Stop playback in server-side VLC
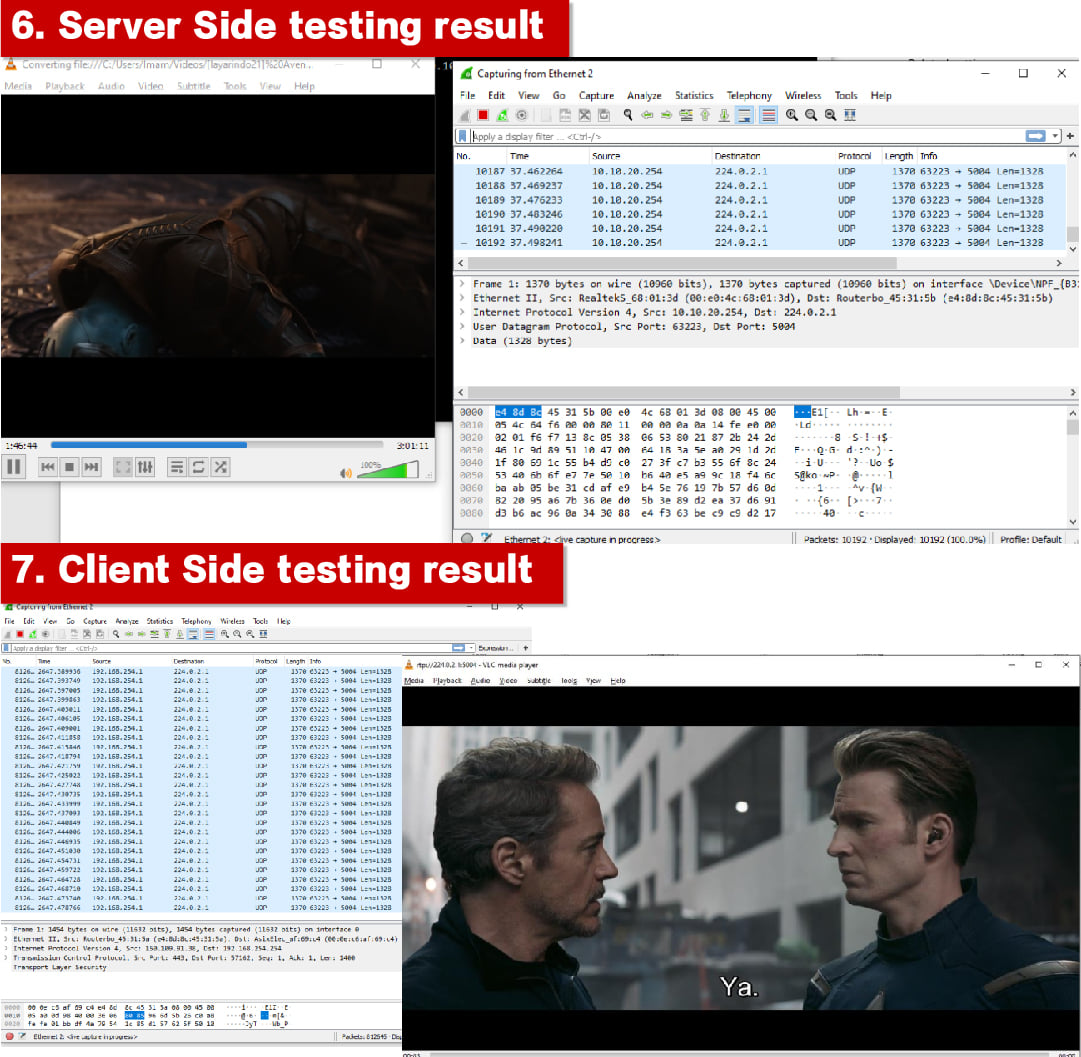Viewport: 1081px width, 1057px height. coord(69,467)
